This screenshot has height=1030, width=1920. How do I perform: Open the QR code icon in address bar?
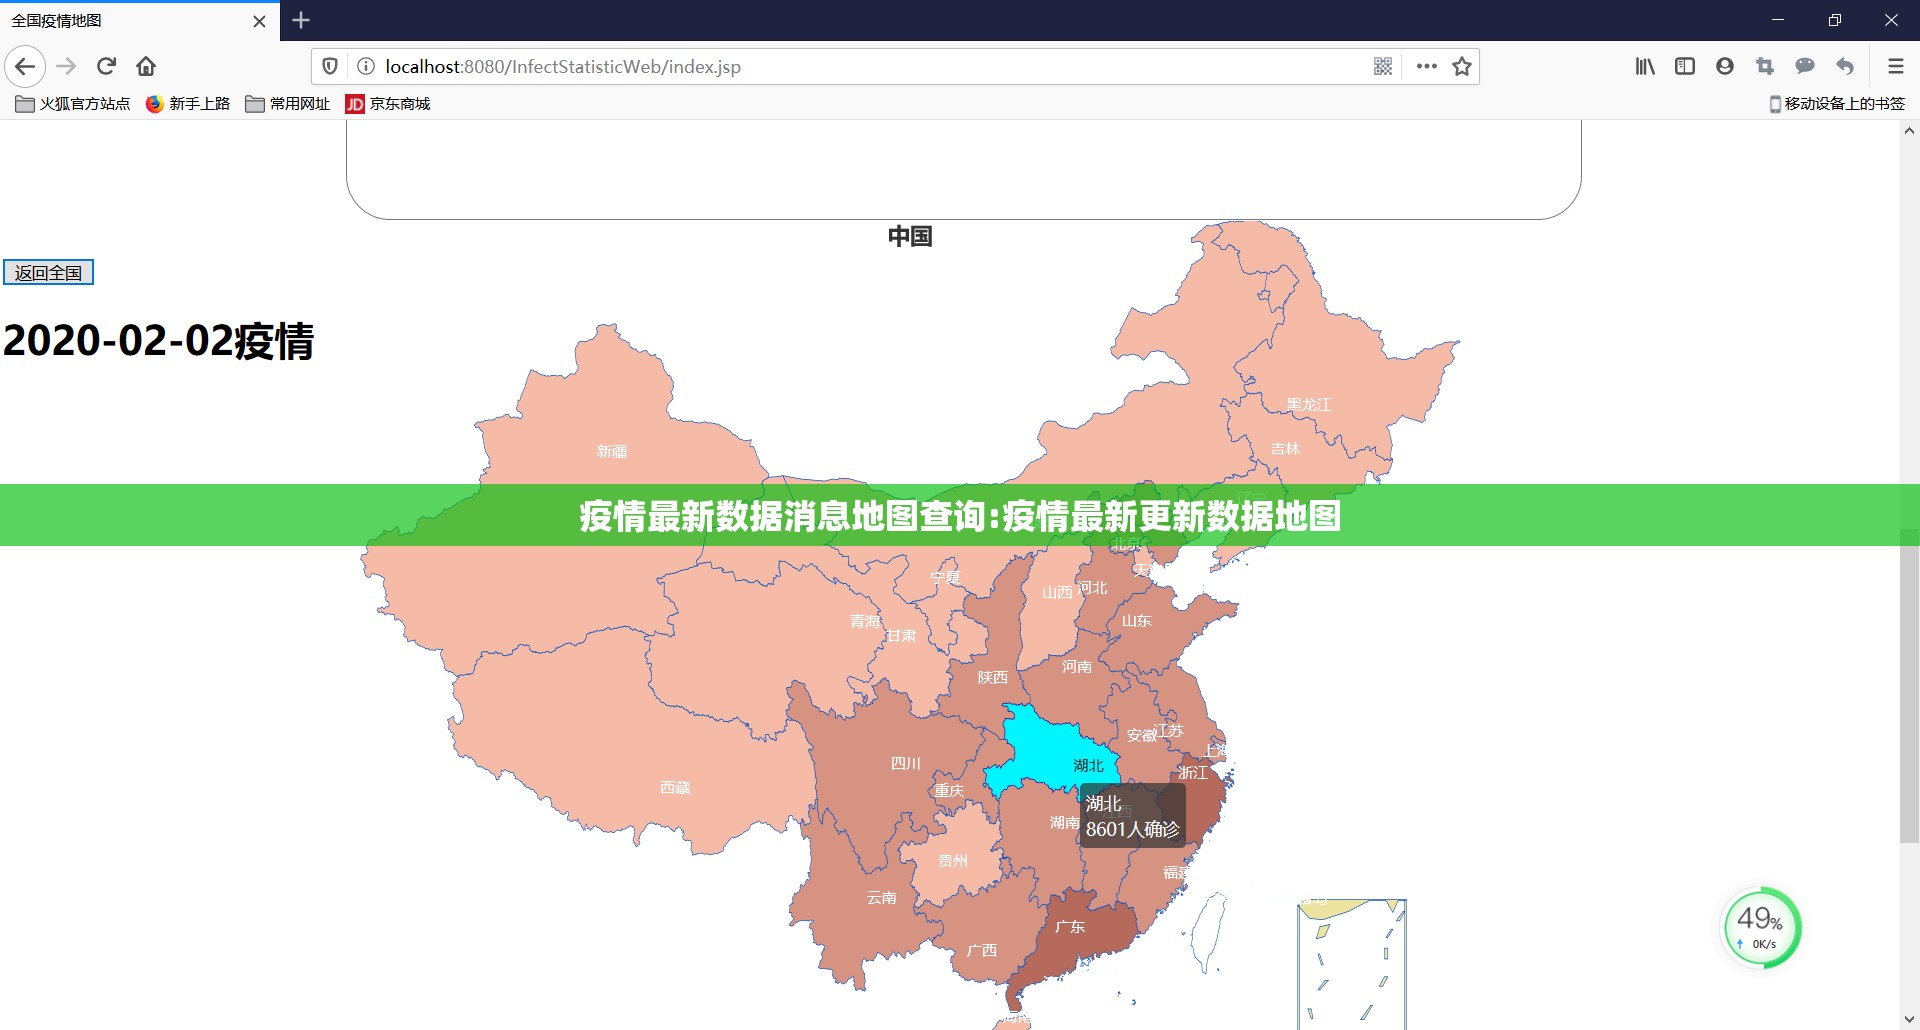tap(1383, 67)
